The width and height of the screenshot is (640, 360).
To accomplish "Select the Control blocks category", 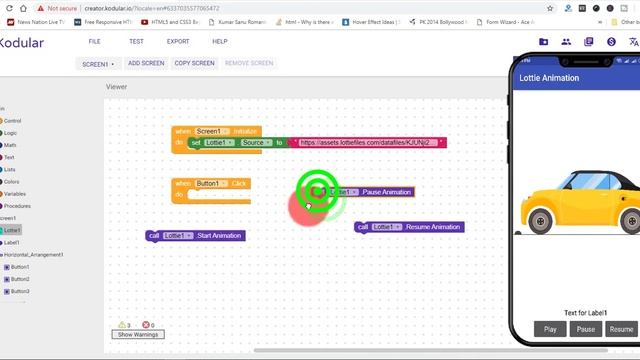I will (11, 121).
